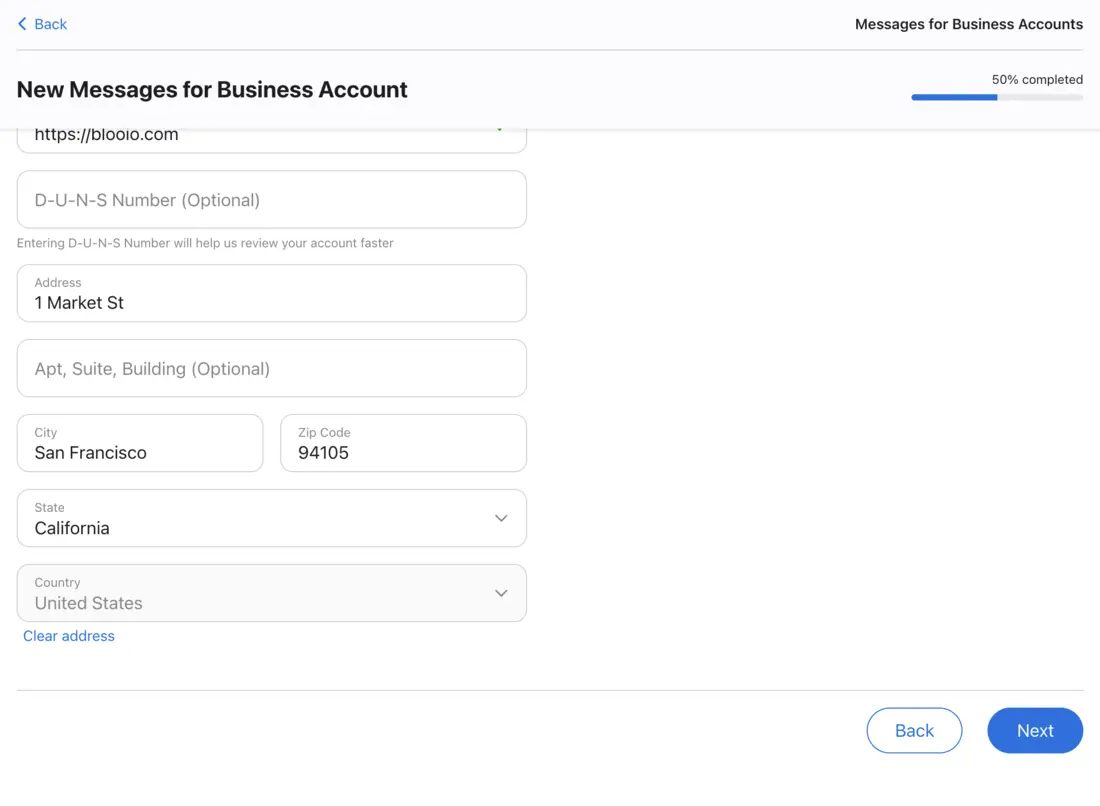Open the State dropdown showing California
This screenshot has height=806, width=1100.
[x=271, y=518]
